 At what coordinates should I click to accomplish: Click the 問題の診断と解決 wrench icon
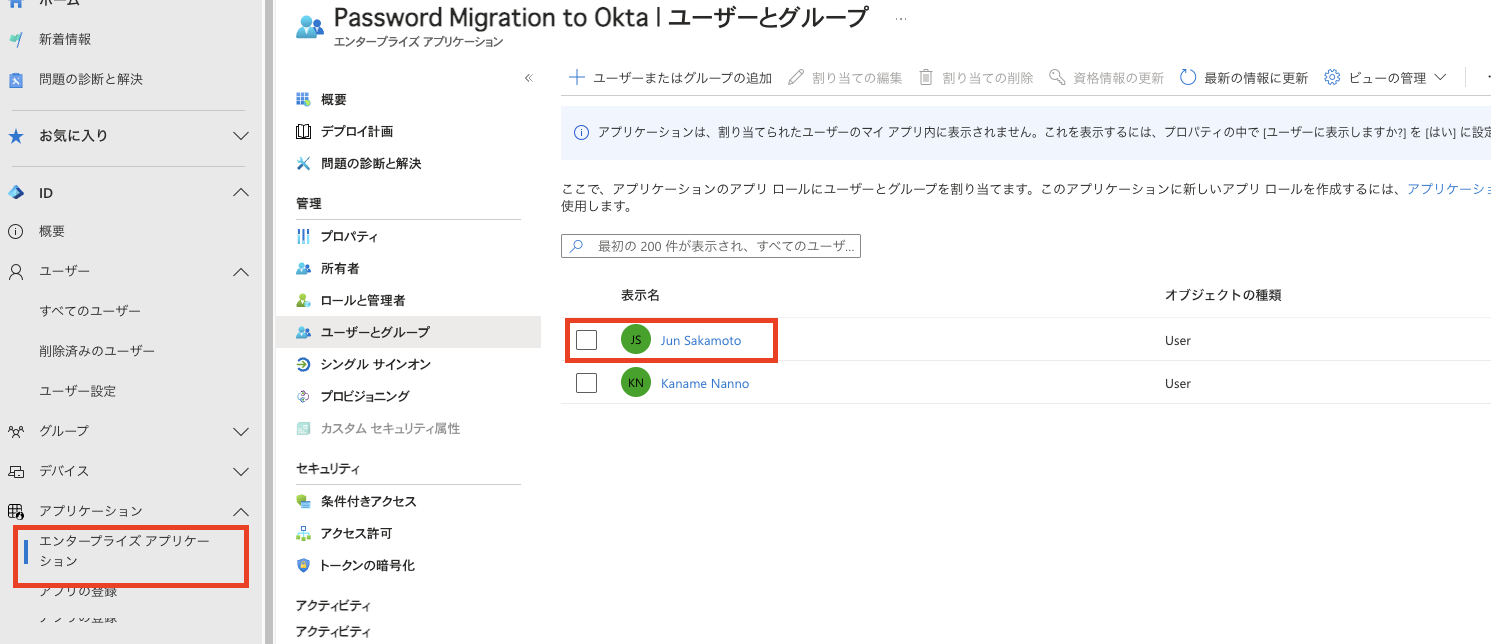304,163
